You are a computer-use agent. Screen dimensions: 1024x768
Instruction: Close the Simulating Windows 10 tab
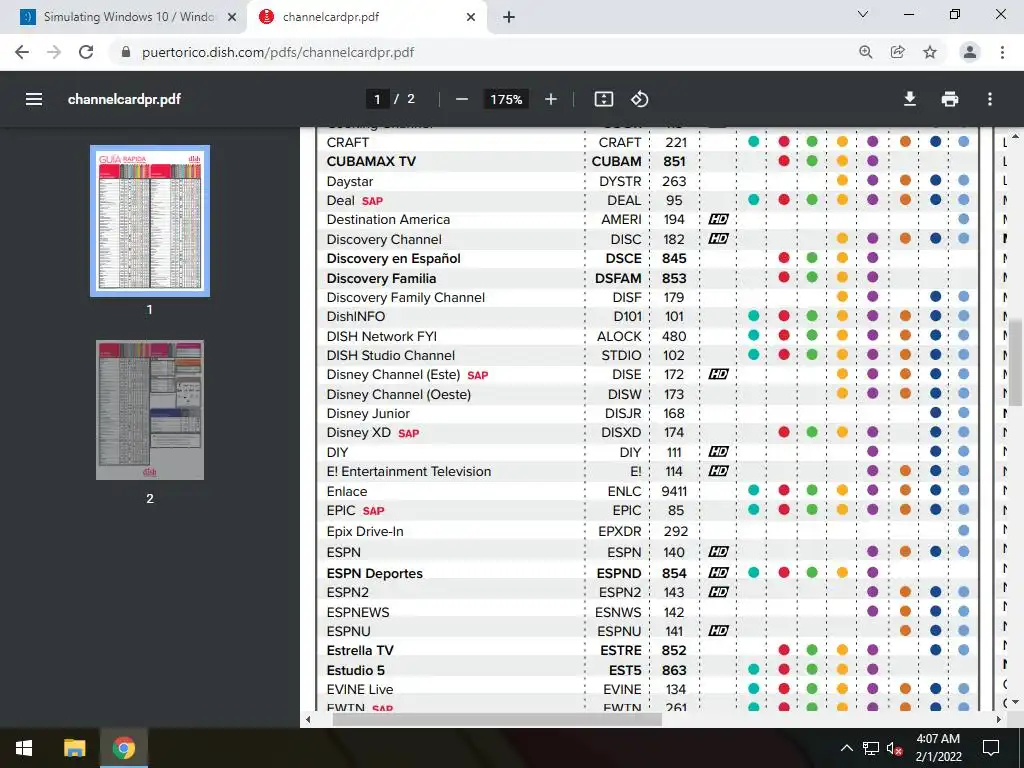pyautogui.click(x=232, y=17)
